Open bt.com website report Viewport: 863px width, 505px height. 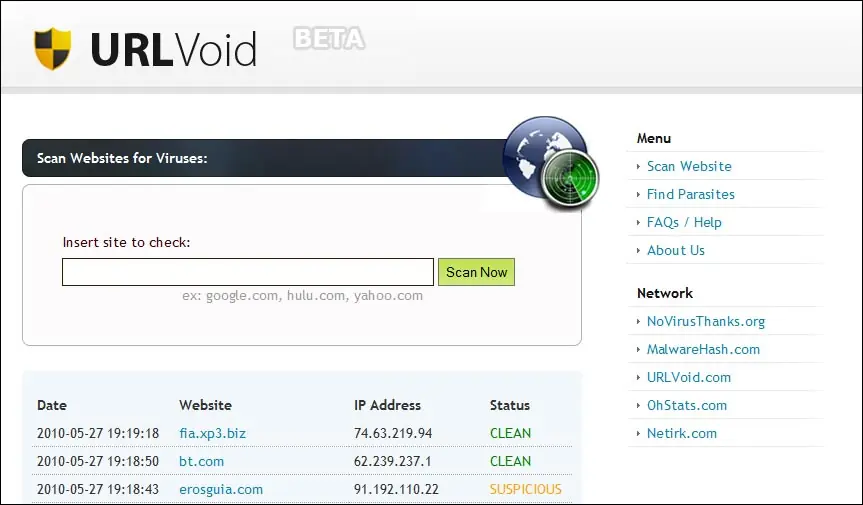coord(201,462)
